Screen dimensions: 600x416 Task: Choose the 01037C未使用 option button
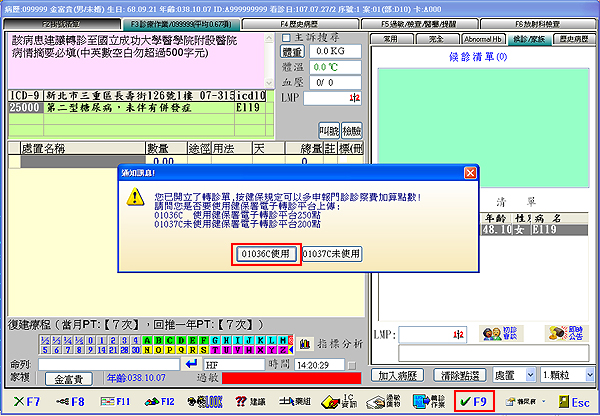[332, 254]
